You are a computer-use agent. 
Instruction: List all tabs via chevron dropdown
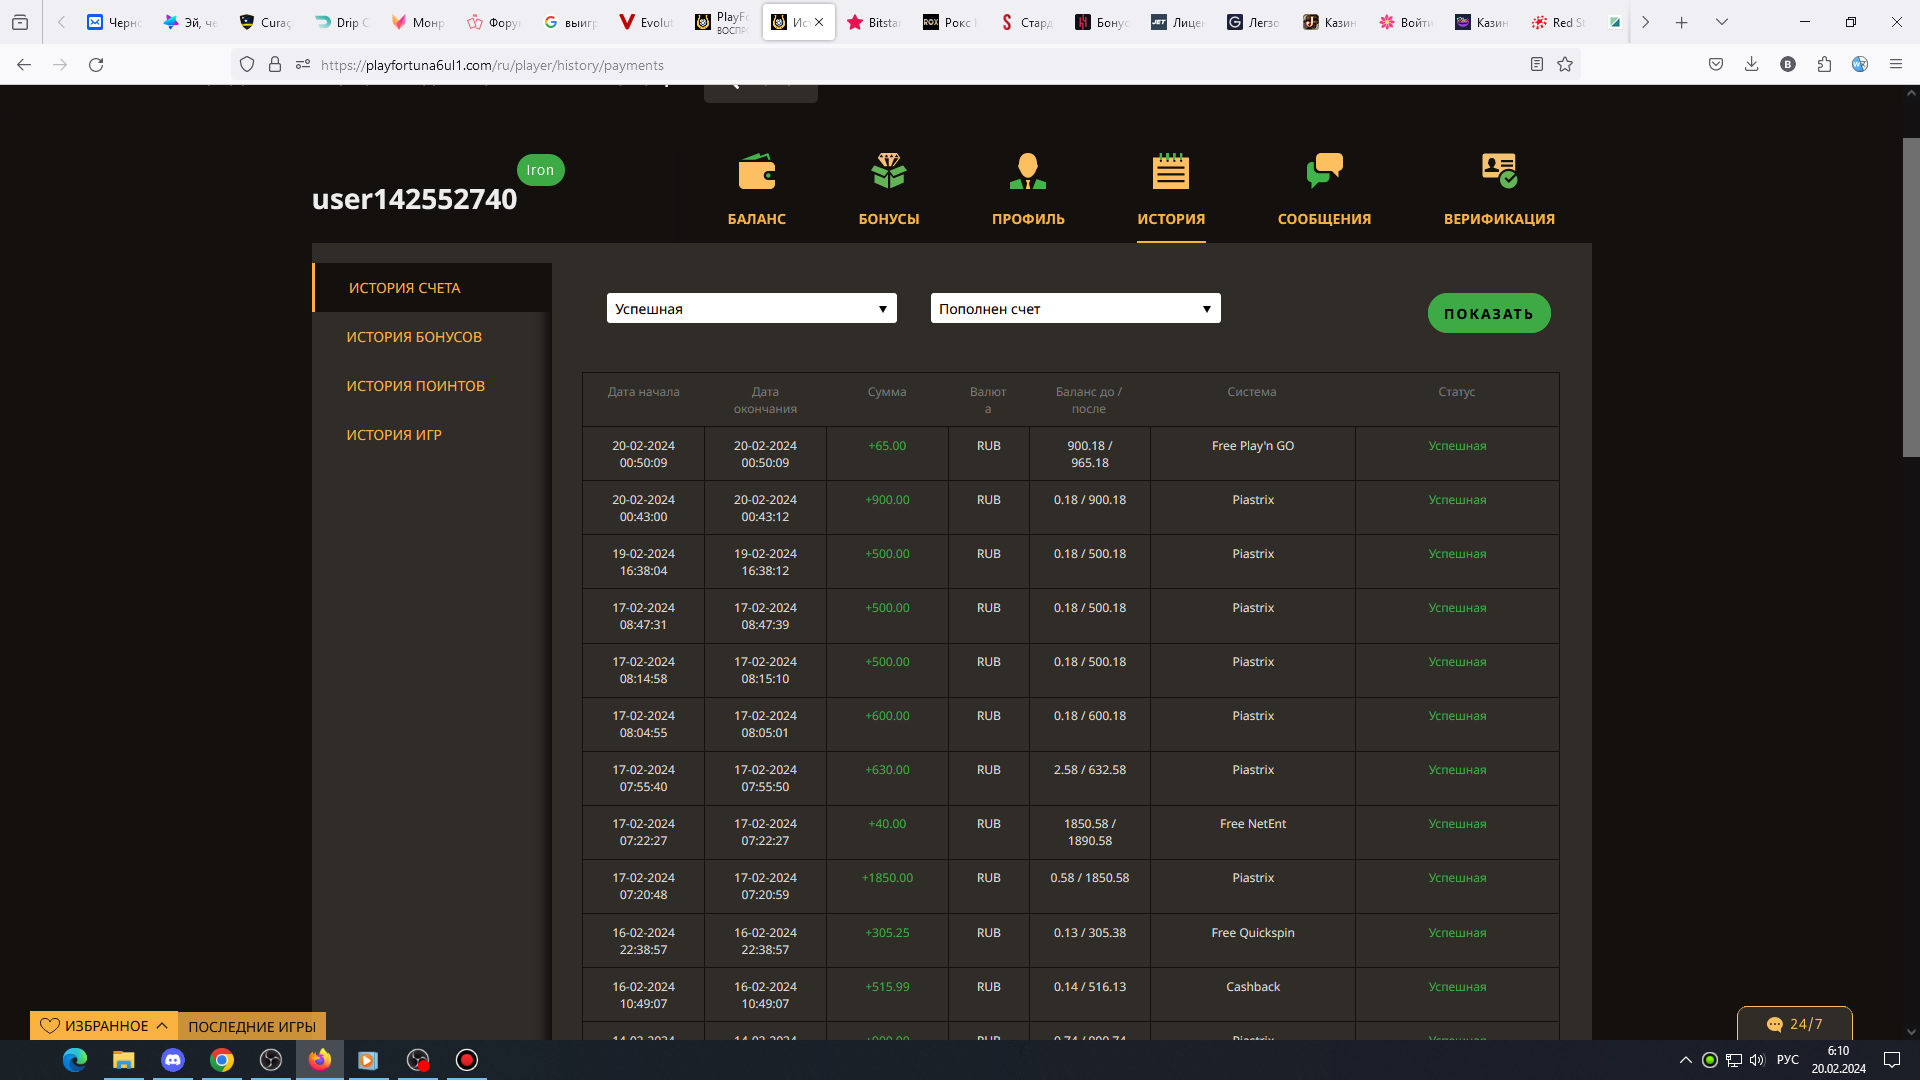[1721, 22]
